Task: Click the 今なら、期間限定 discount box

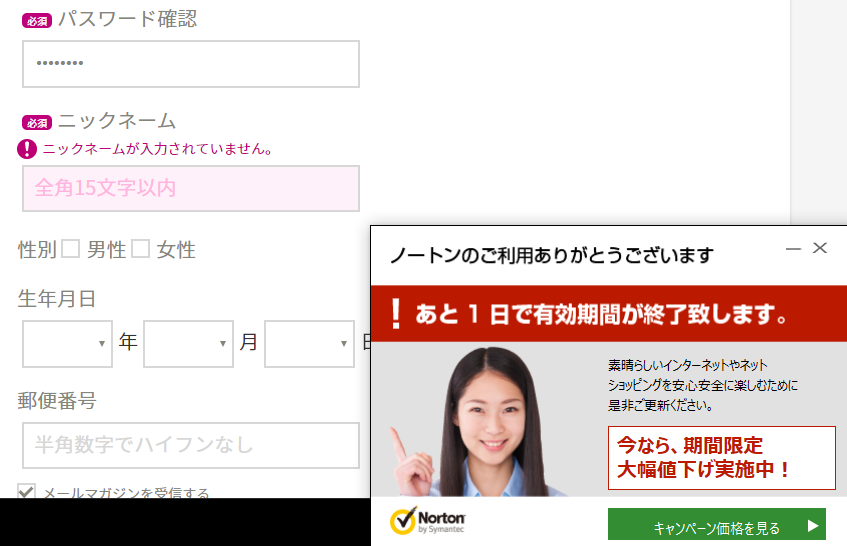Action: [x=721, y=458]
